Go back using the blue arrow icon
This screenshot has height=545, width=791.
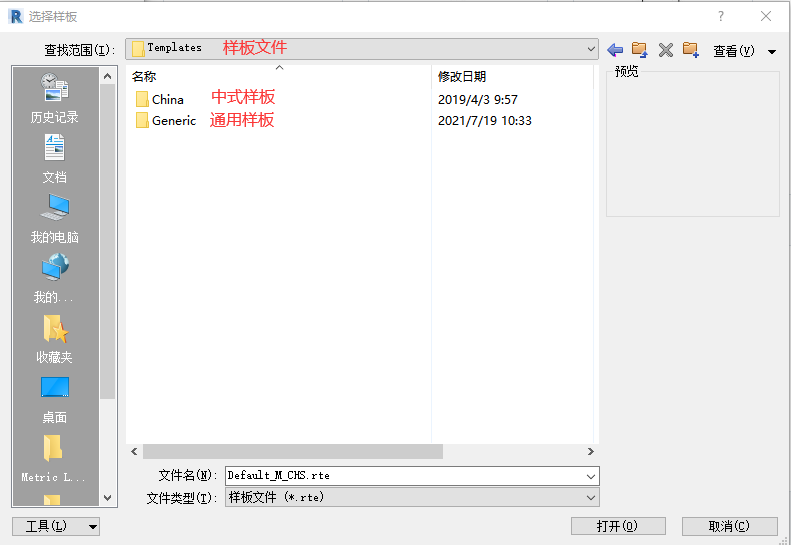pos(615,50)
